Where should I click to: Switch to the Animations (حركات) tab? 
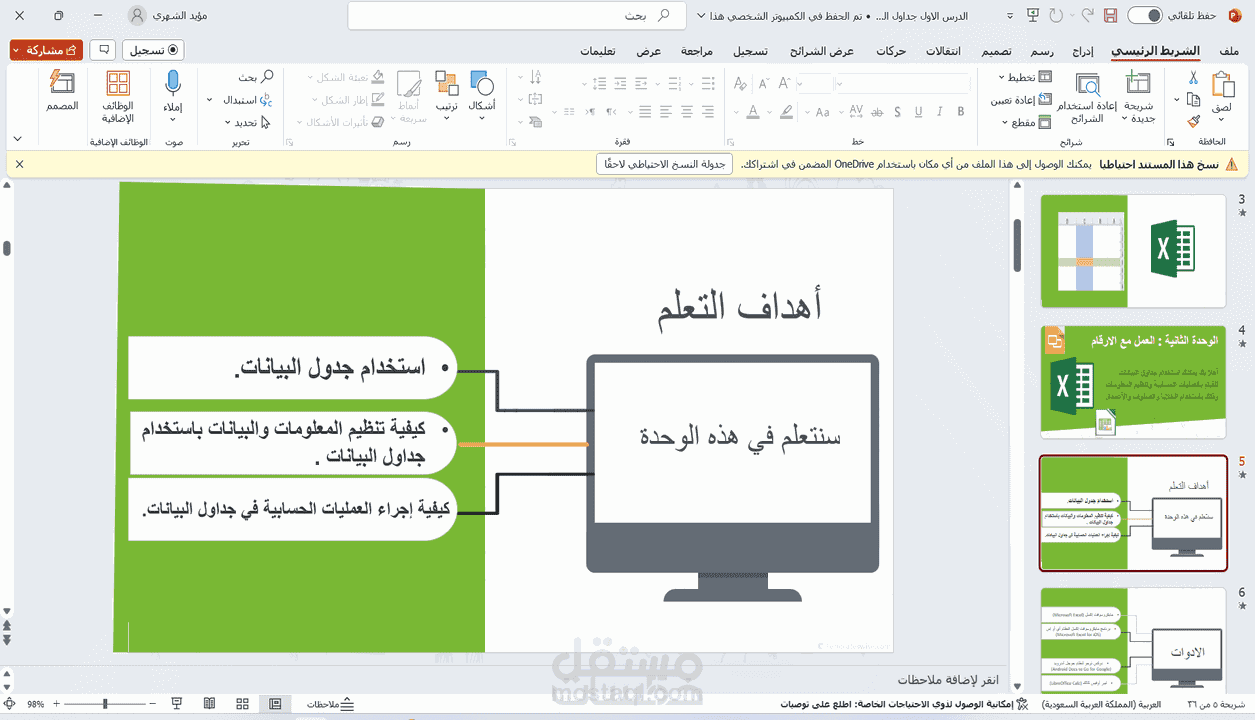pos(891,50)
